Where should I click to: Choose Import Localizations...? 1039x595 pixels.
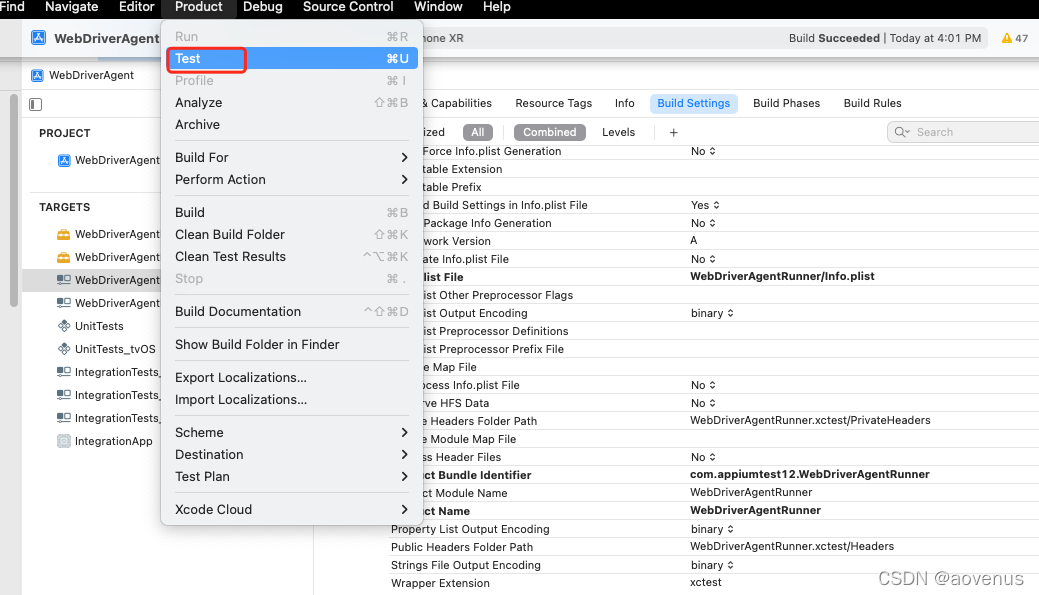click(x=292, y=400)
